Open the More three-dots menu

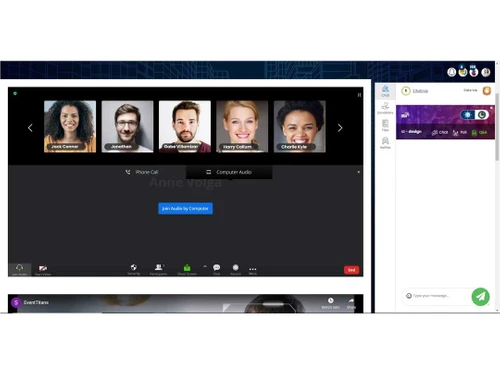click(253, 269)
